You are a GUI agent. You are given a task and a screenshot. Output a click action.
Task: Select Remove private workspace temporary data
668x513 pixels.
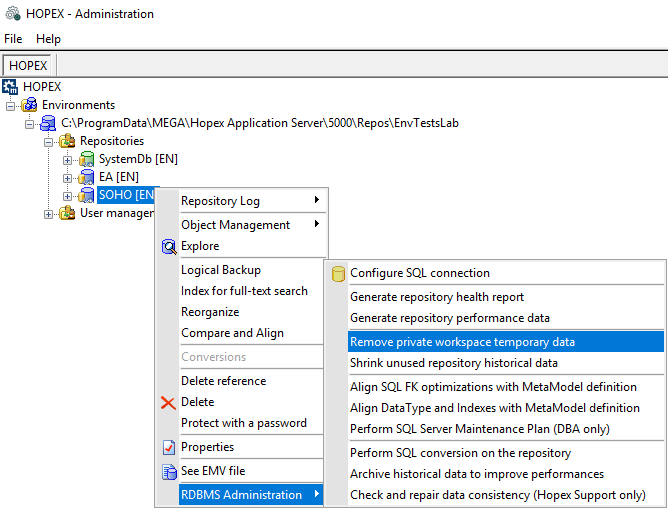(x=506, y=342)
